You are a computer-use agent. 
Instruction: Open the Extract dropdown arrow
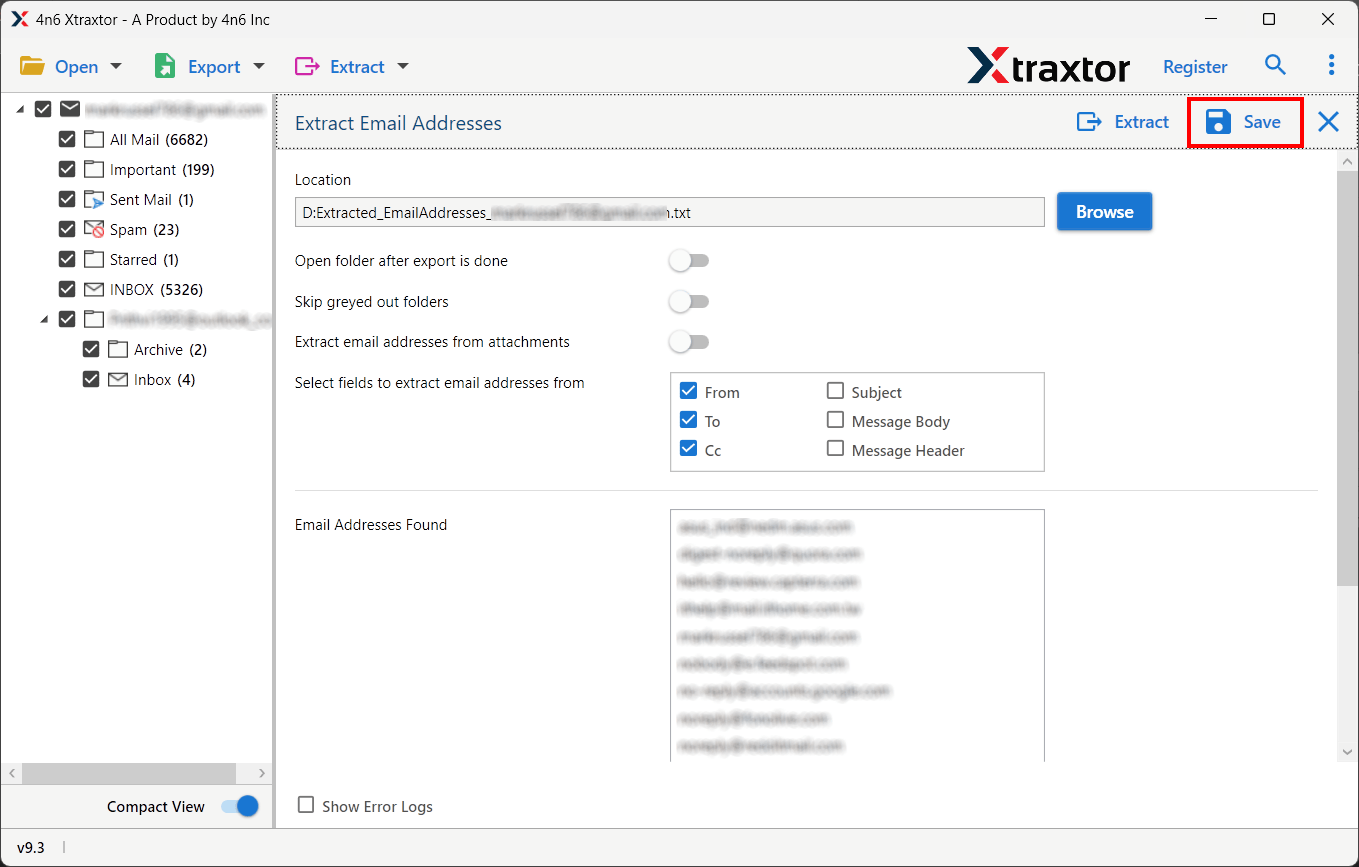[x=402, y=66]
